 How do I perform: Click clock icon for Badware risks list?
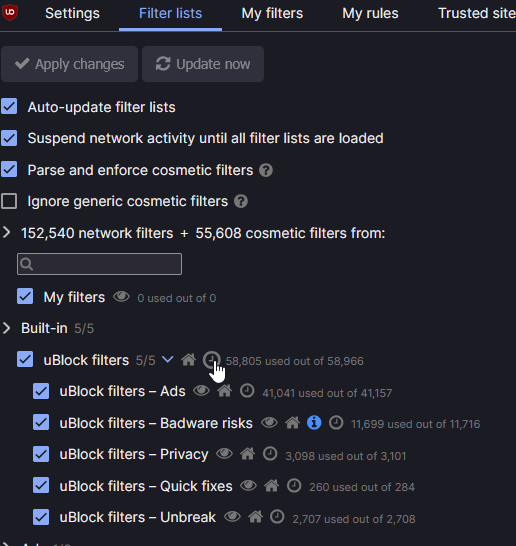click(336, 423)
